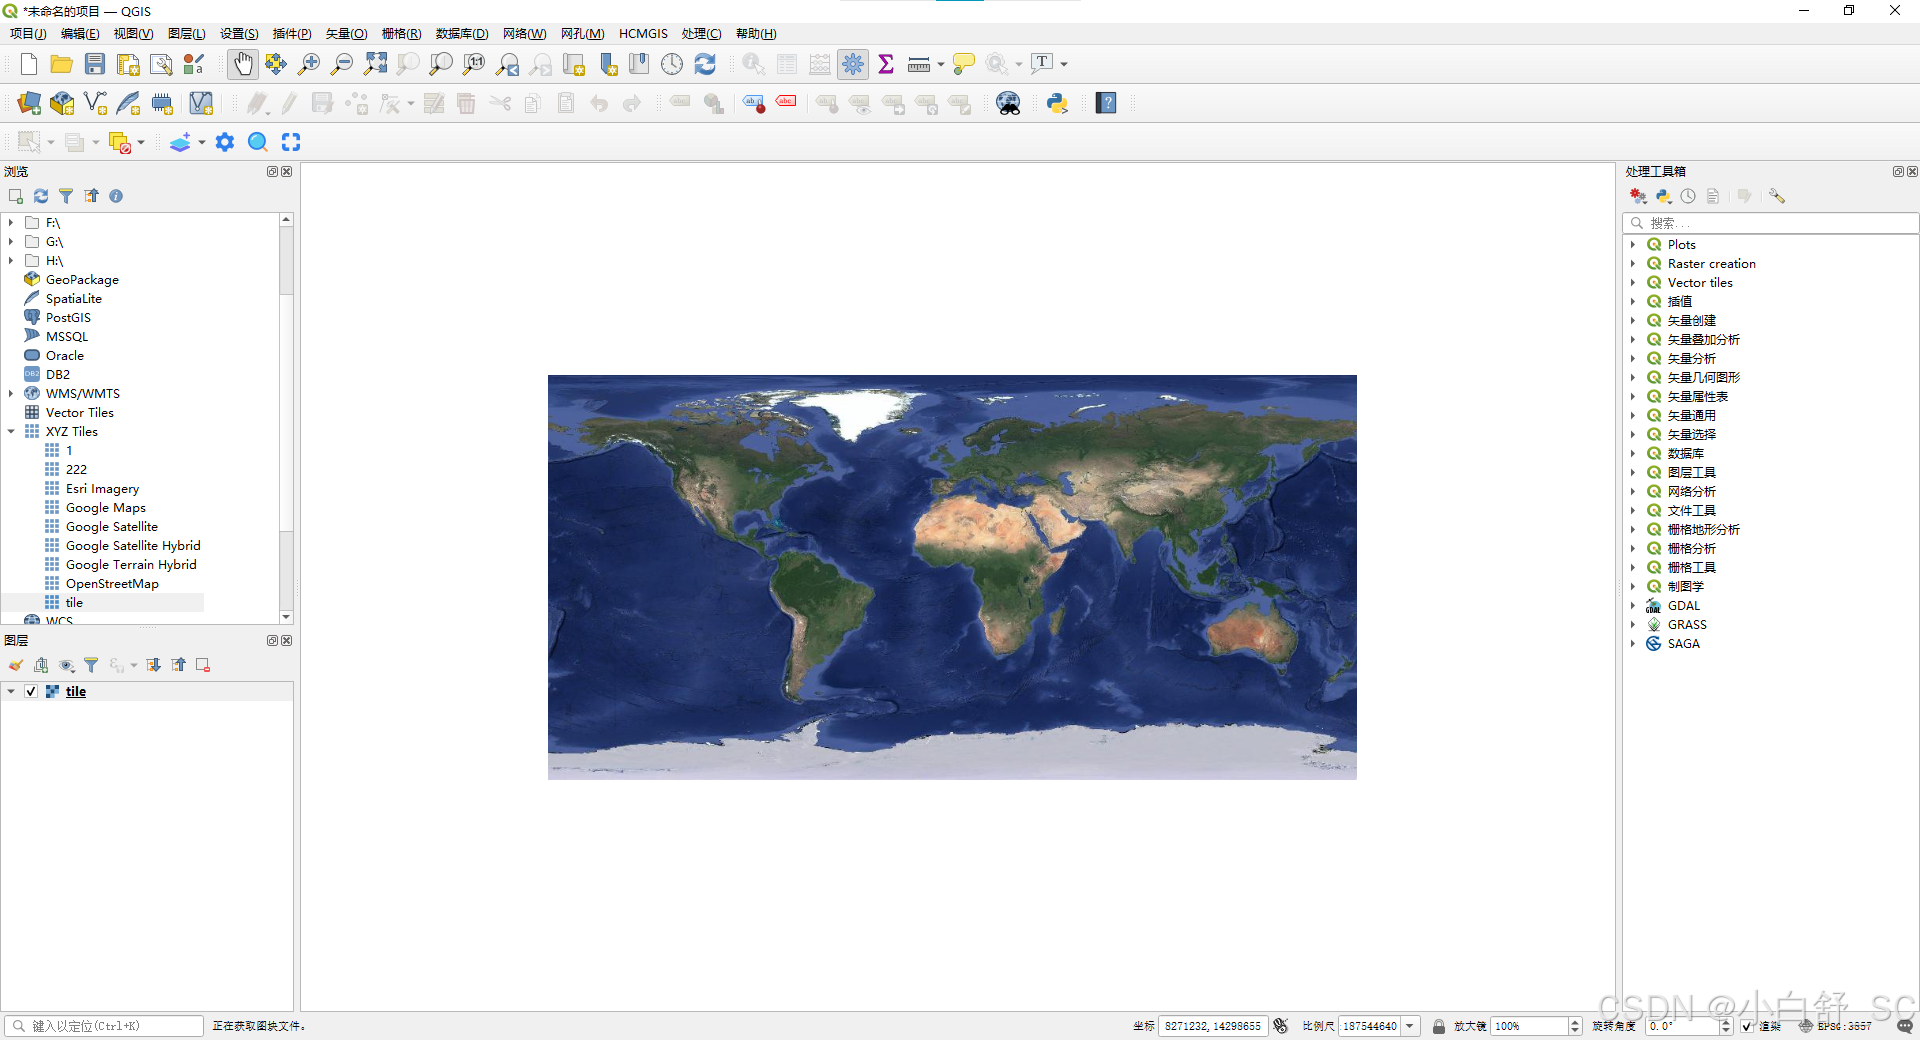This screenshot has width=1920, height=1040.
Task: Open the 项目(J) menu
Action: tap(28, 34)
